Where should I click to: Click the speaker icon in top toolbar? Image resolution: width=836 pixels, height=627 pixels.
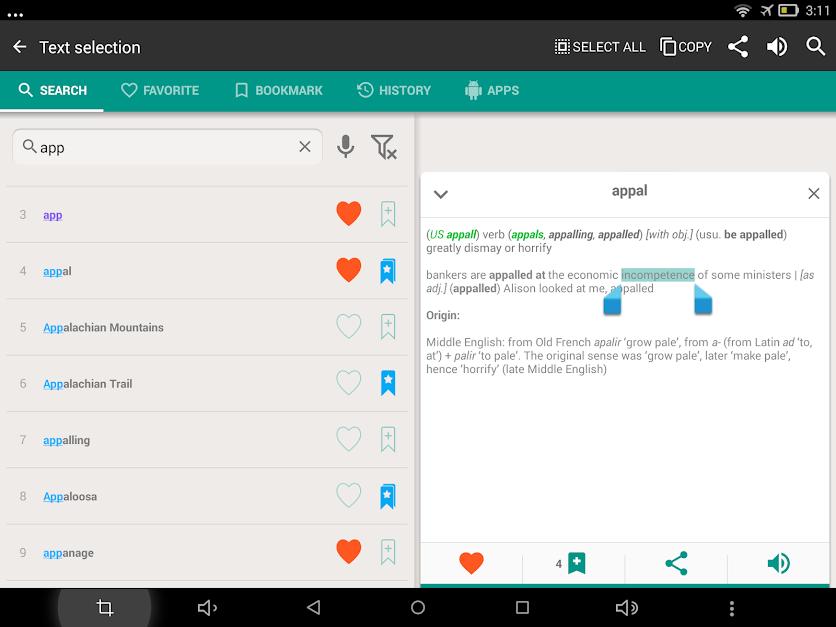point(777,47)
